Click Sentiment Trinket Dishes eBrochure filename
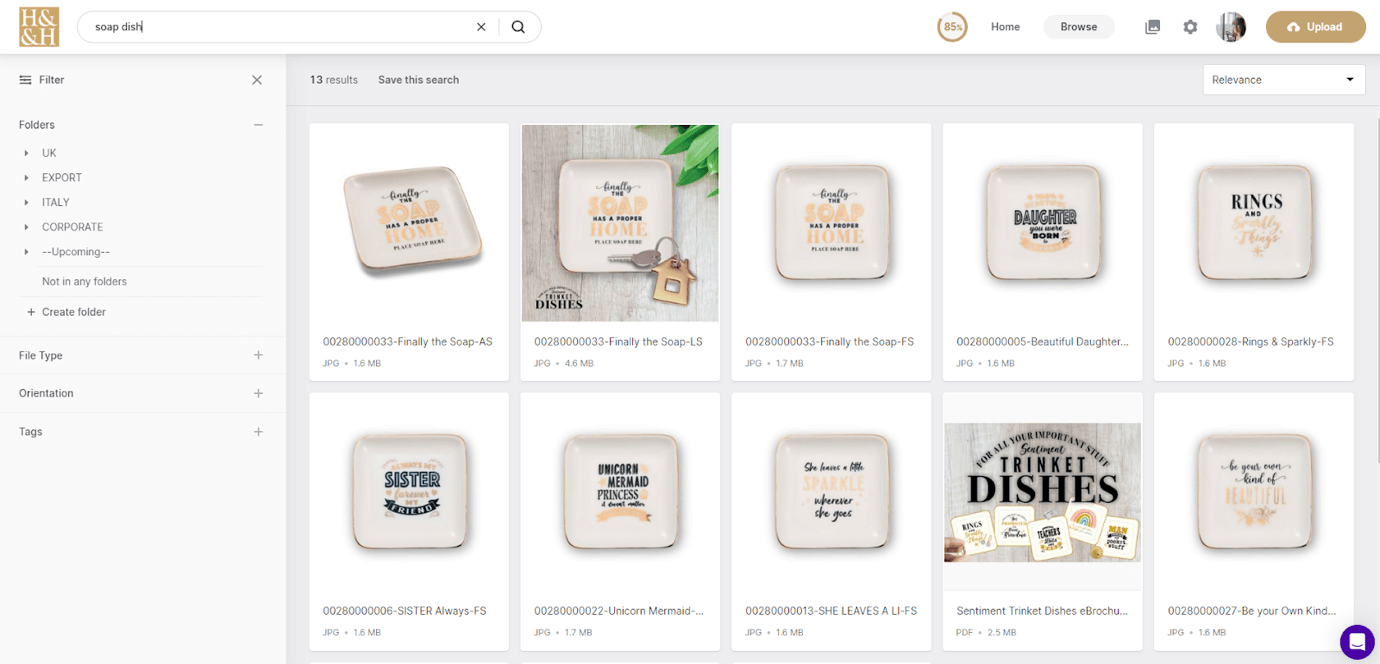This screenshot has width=1380, height=664. [1042, 611]
